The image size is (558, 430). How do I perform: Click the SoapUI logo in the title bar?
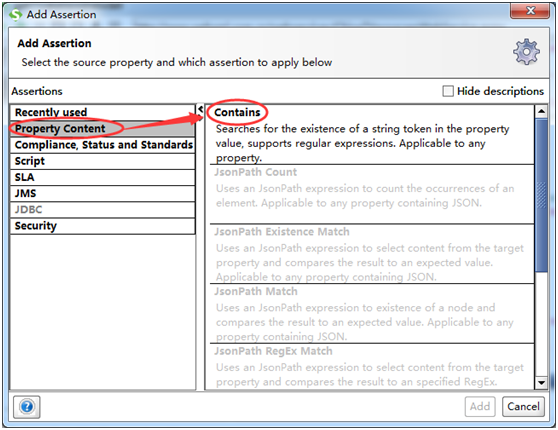(x=15, y=15)
